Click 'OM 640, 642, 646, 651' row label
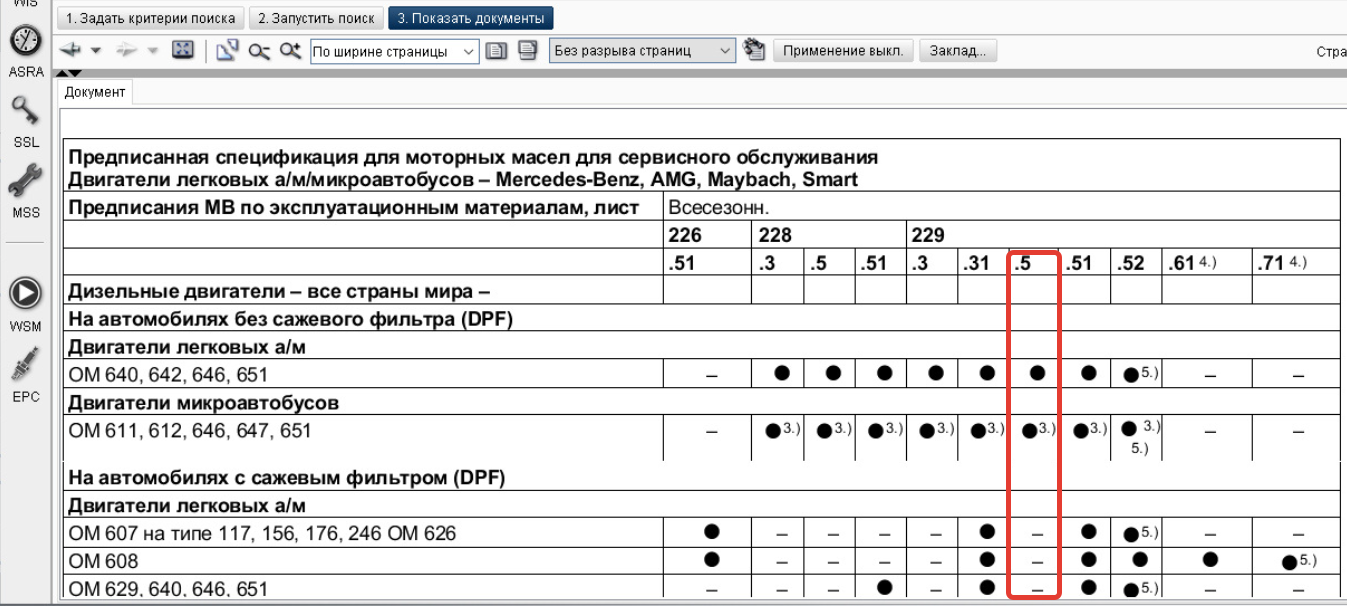1347x608 pixels. coord(168,375)
